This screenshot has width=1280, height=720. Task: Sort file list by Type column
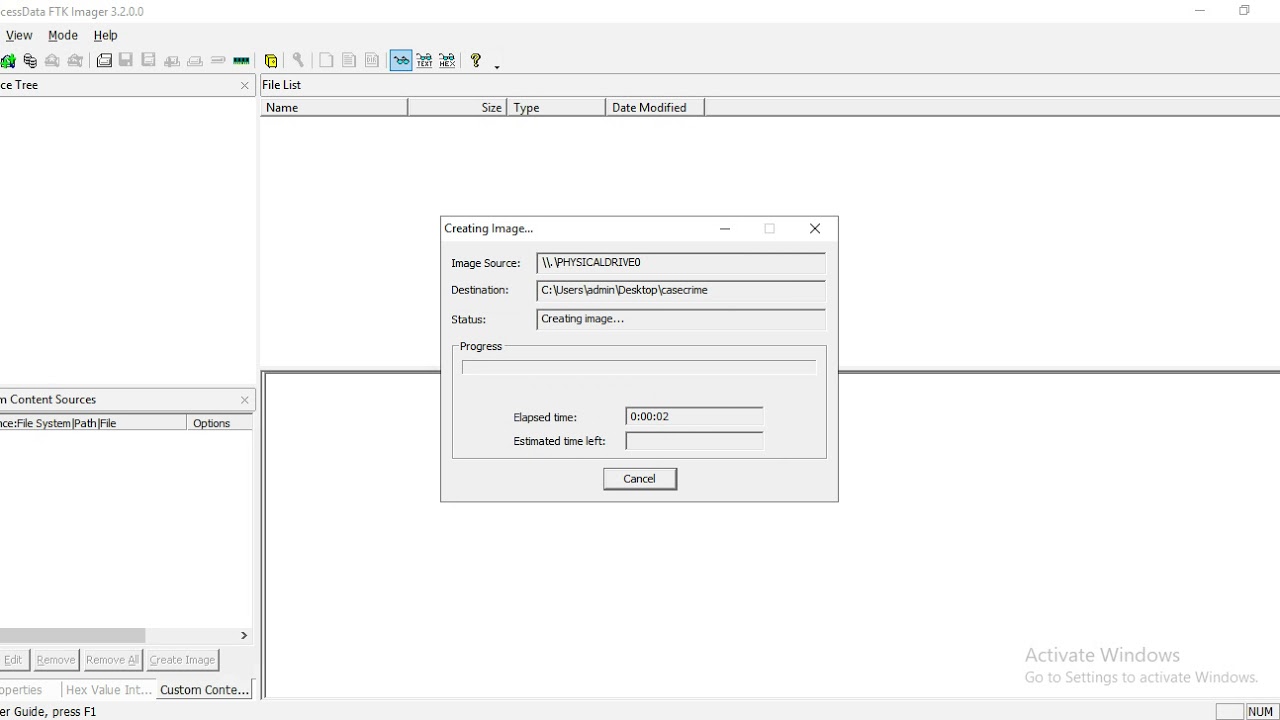[x=557, y=107]
